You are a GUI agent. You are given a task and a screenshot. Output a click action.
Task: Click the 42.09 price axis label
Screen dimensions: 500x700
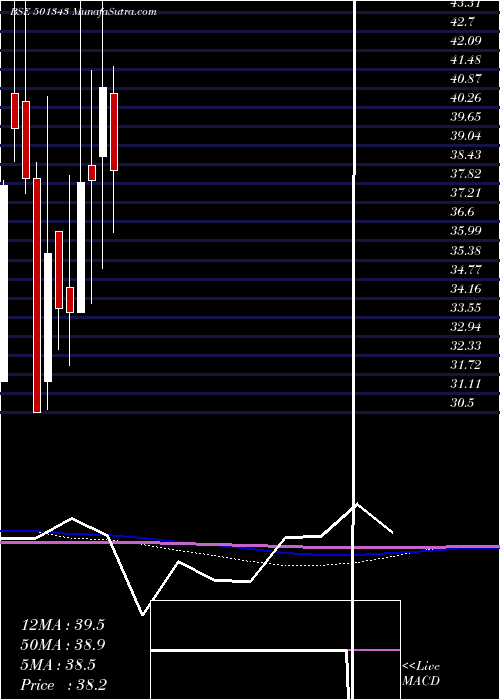(466, 41)
